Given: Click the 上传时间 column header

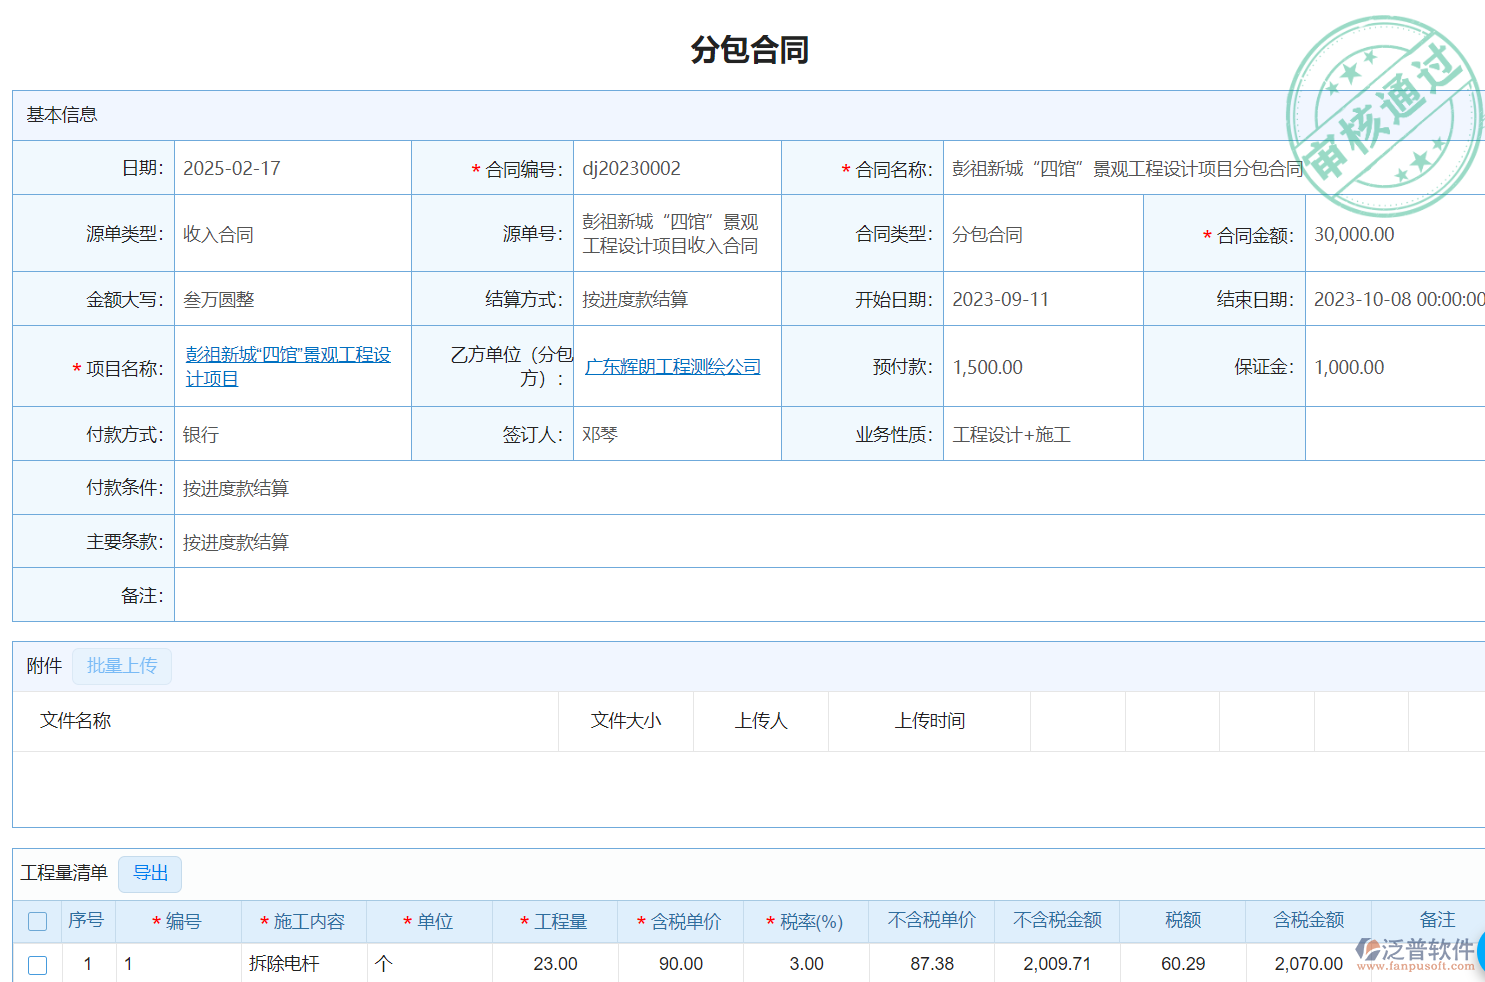Looking at the screenshot, I should coord(929,721).
